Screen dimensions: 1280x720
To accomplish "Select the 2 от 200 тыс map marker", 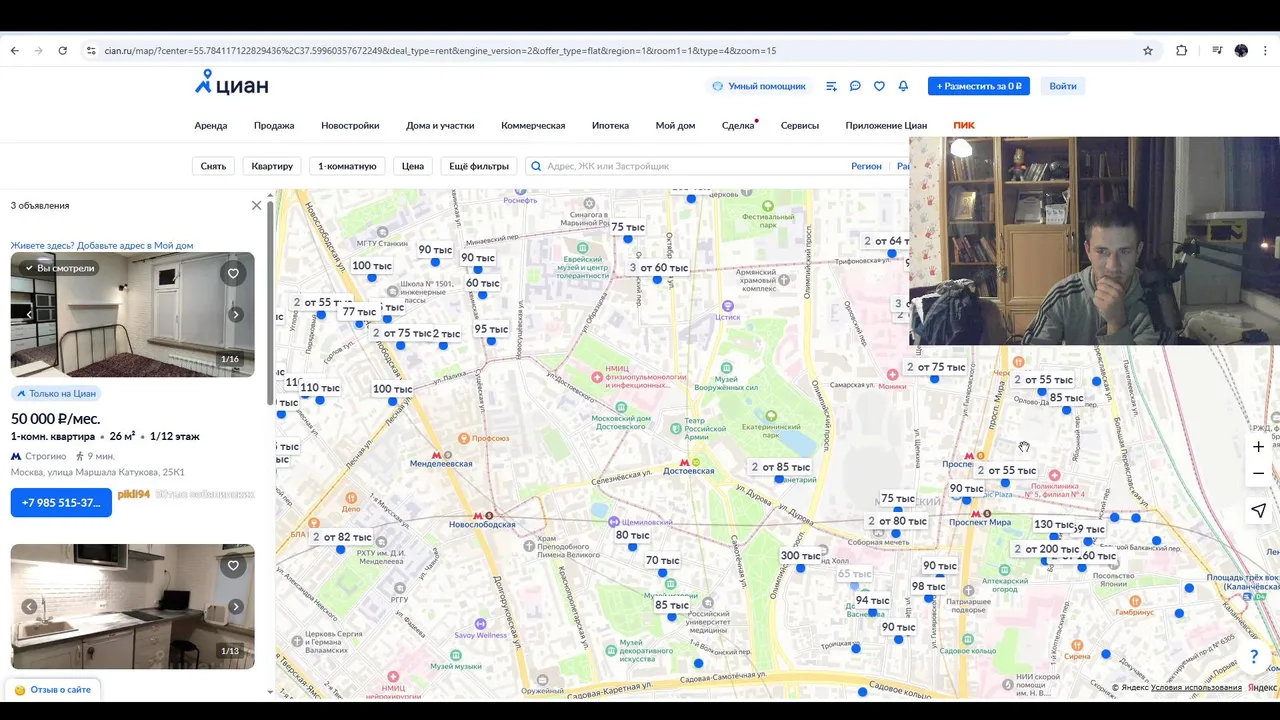I will [1046, 549].
